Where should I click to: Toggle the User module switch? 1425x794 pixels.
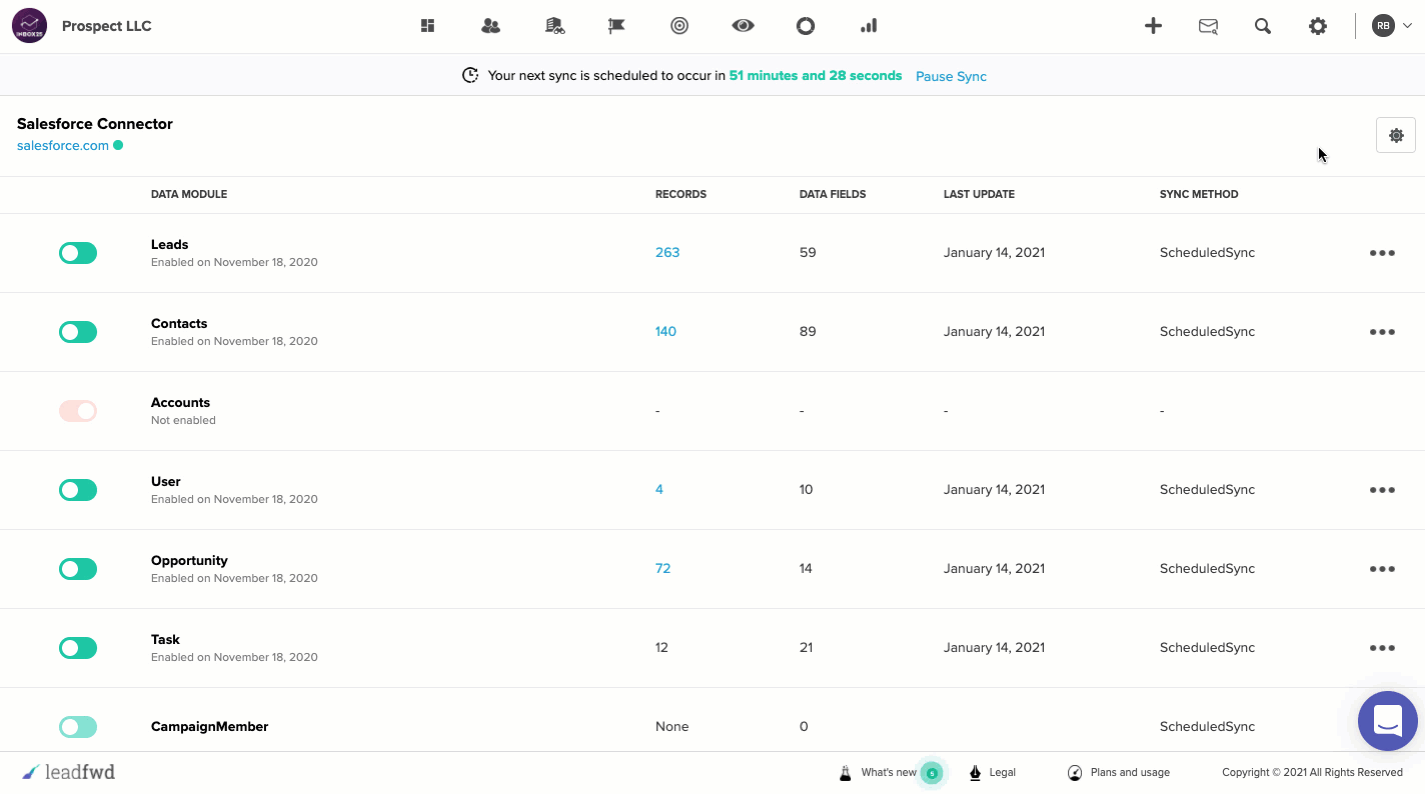tap(78, 490)
